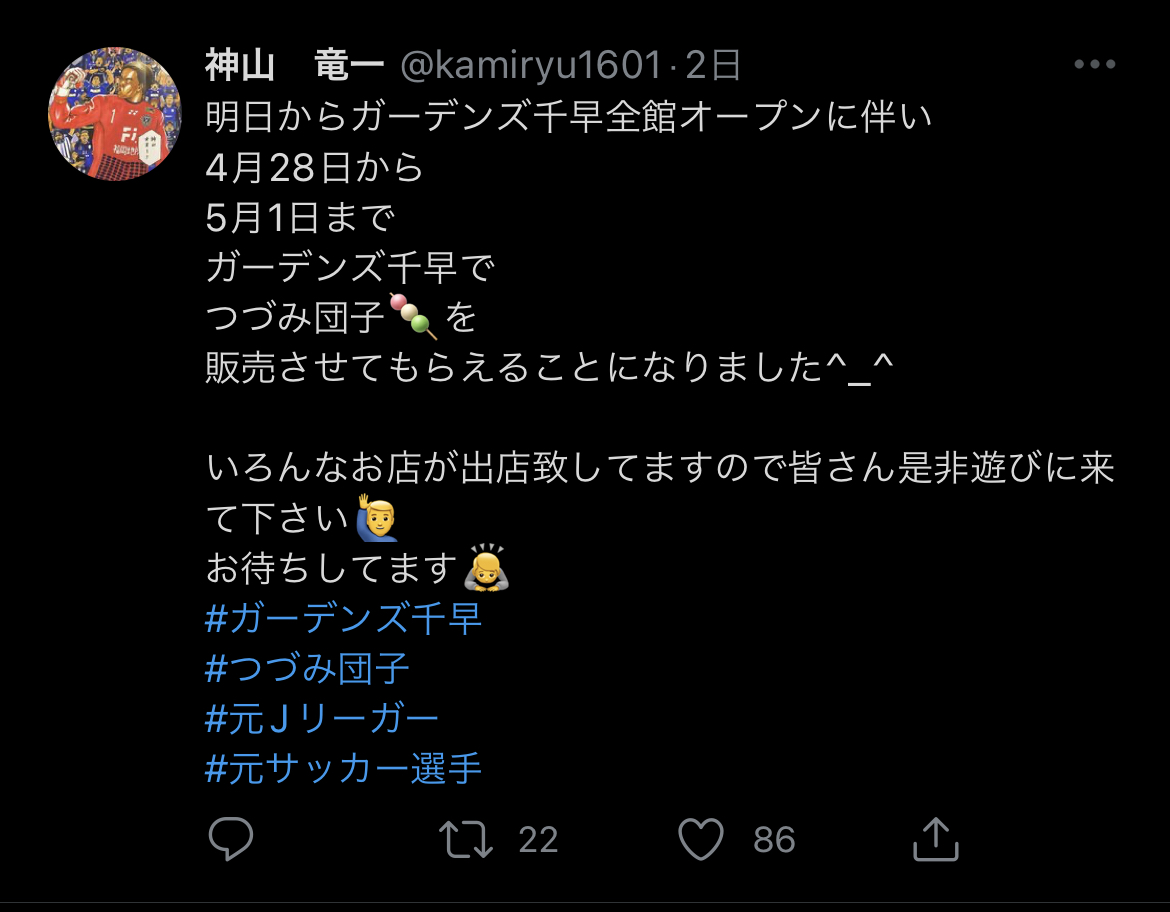Open the goalkeeper profile avatar
The width and height of the screenshot is (1170, 912).
(115, 113)
